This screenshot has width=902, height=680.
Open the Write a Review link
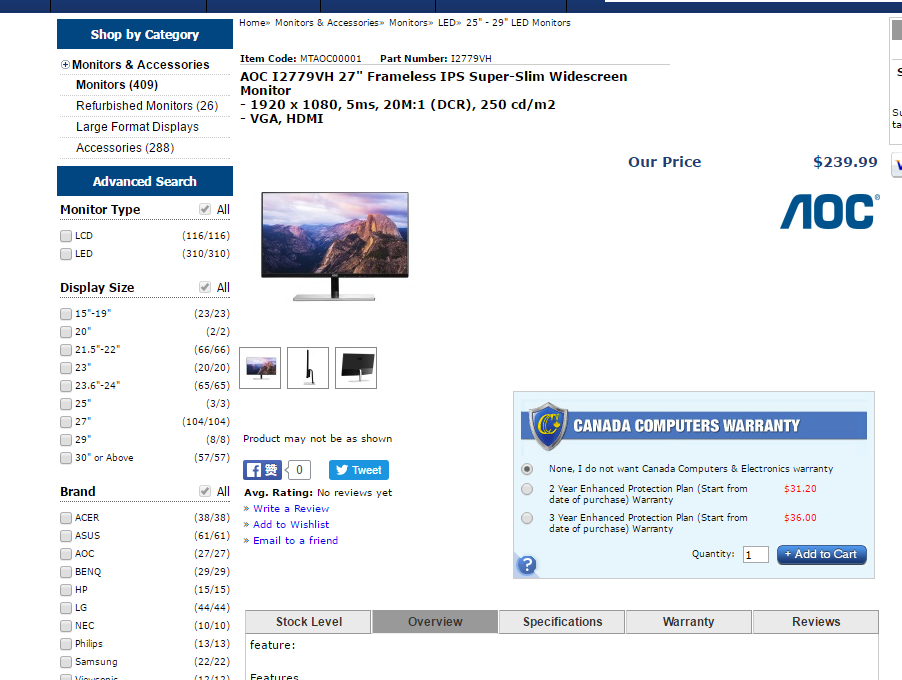coord(291,509)
